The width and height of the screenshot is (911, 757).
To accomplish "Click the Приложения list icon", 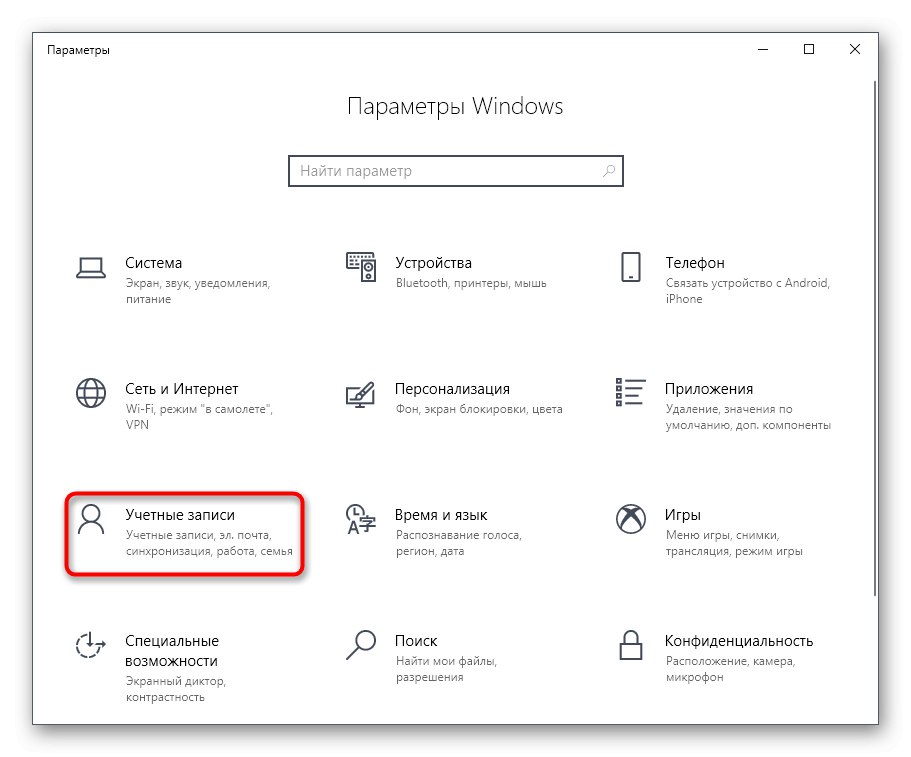I will 631,392.
